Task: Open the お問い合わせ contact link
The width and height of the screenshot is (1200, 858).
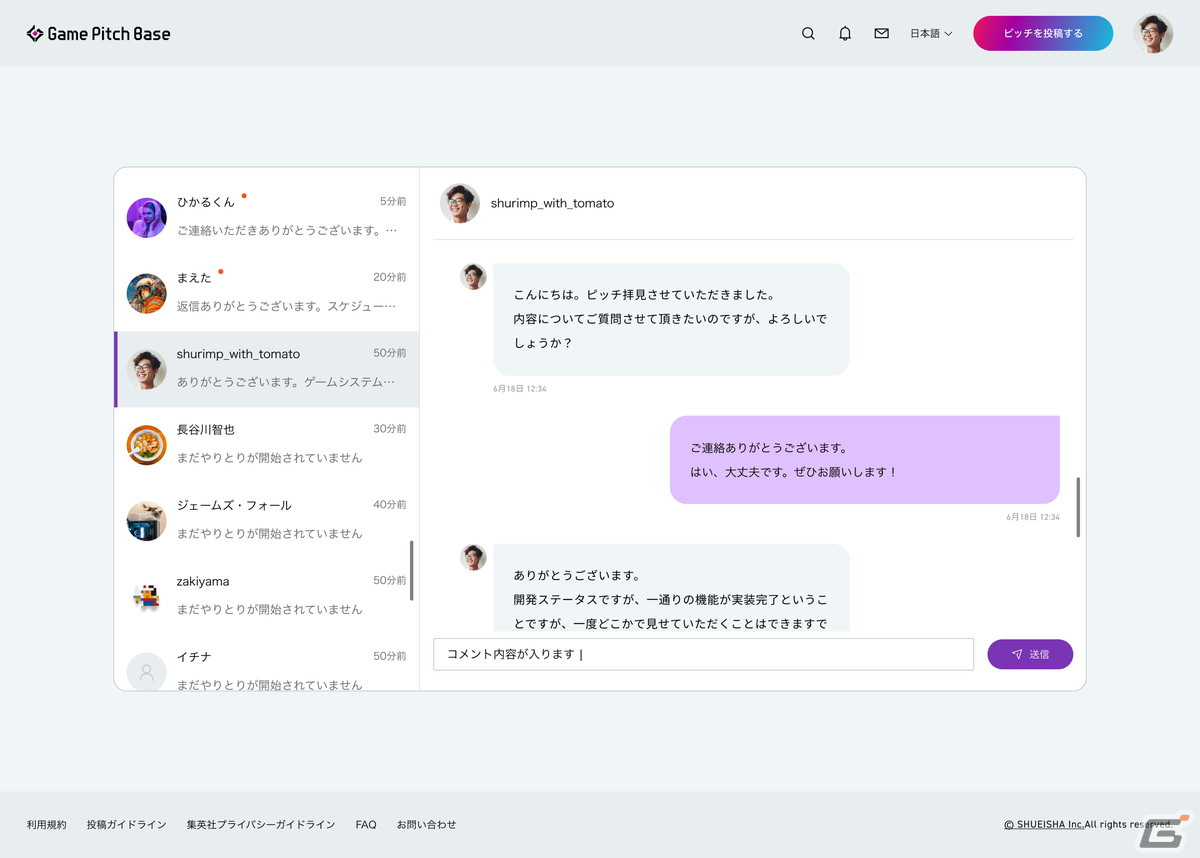Action: pos(426,824)
